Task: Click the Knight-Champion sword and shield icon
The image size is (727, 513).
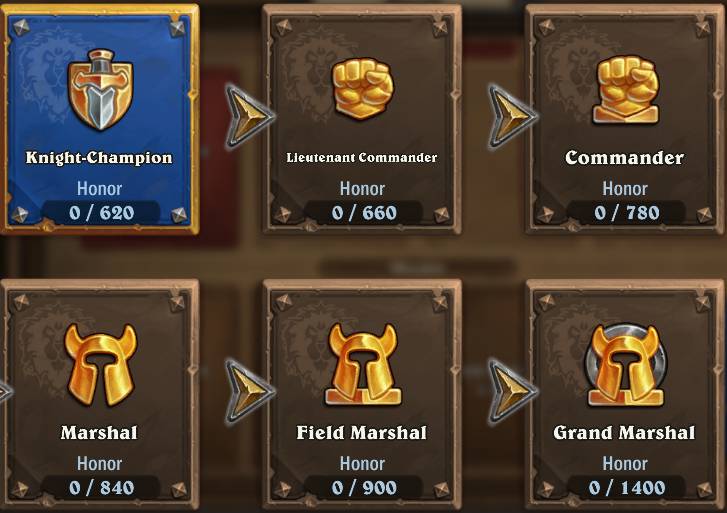Action: [x=100, y=89]
